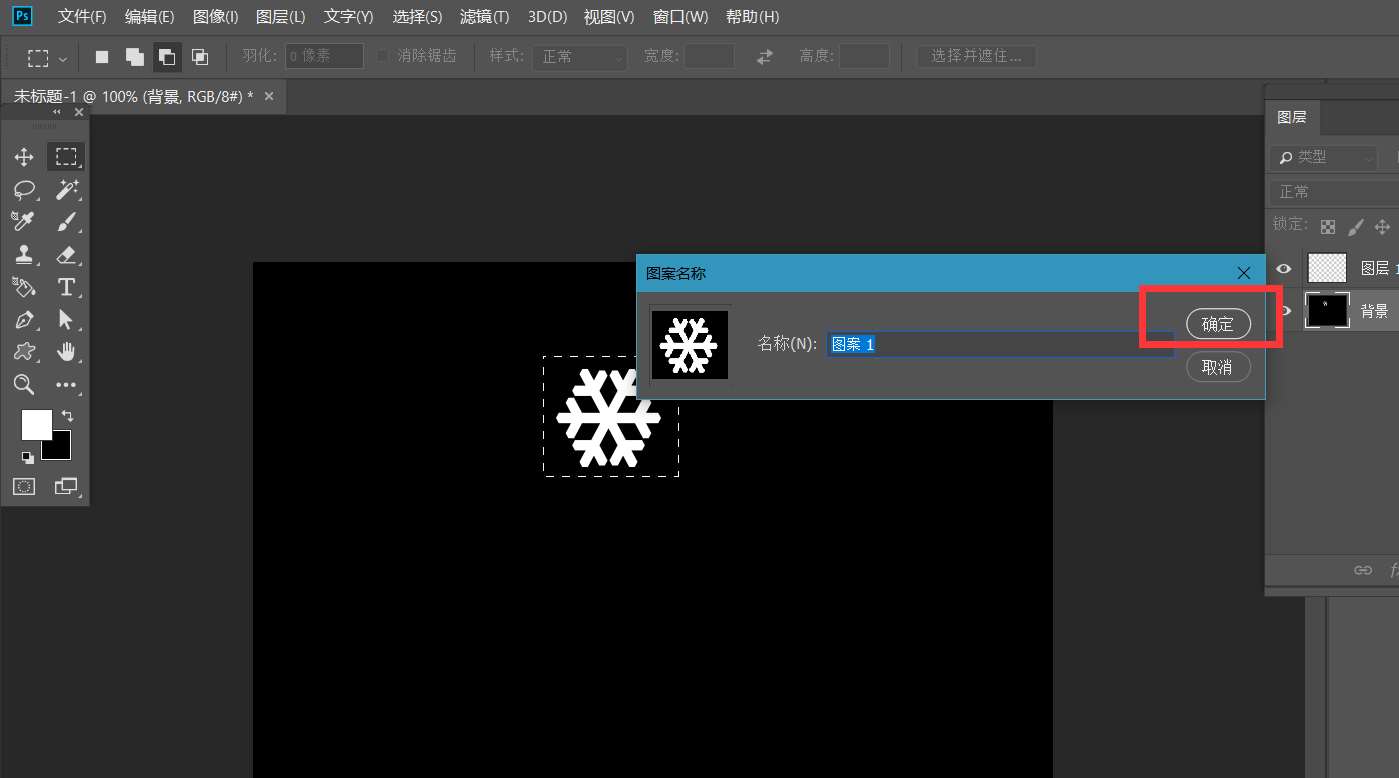Select the Clone Stamp tool
This screenshot has width=1399, height=778.
pyautogui.click(x=24, y=255)
